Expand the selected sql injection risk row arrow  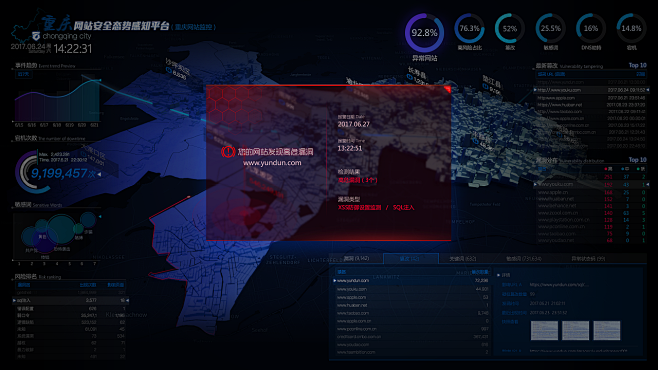pyautogui.click(x=14, y=300)
